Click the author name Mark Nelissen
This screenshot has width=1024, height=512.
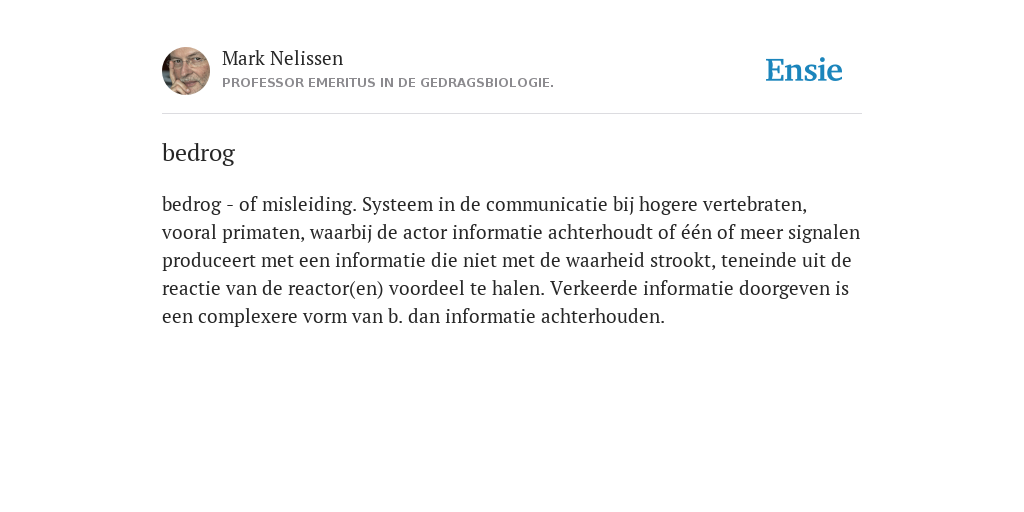click(282, 58)
